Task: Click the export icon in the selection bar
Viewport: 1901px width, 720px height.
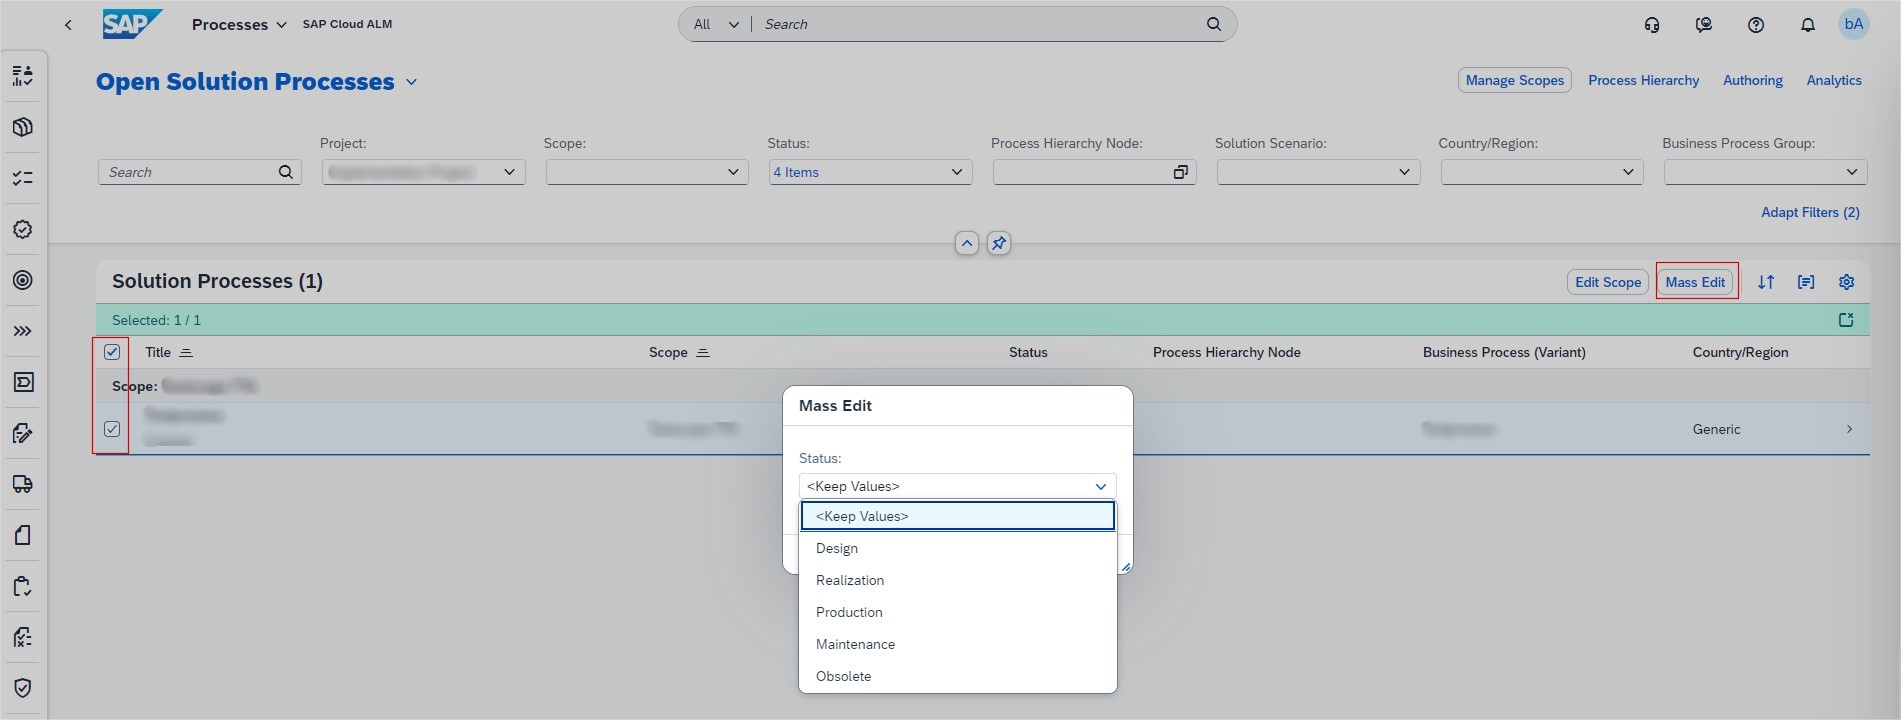Action: [x=1846, y=320]
